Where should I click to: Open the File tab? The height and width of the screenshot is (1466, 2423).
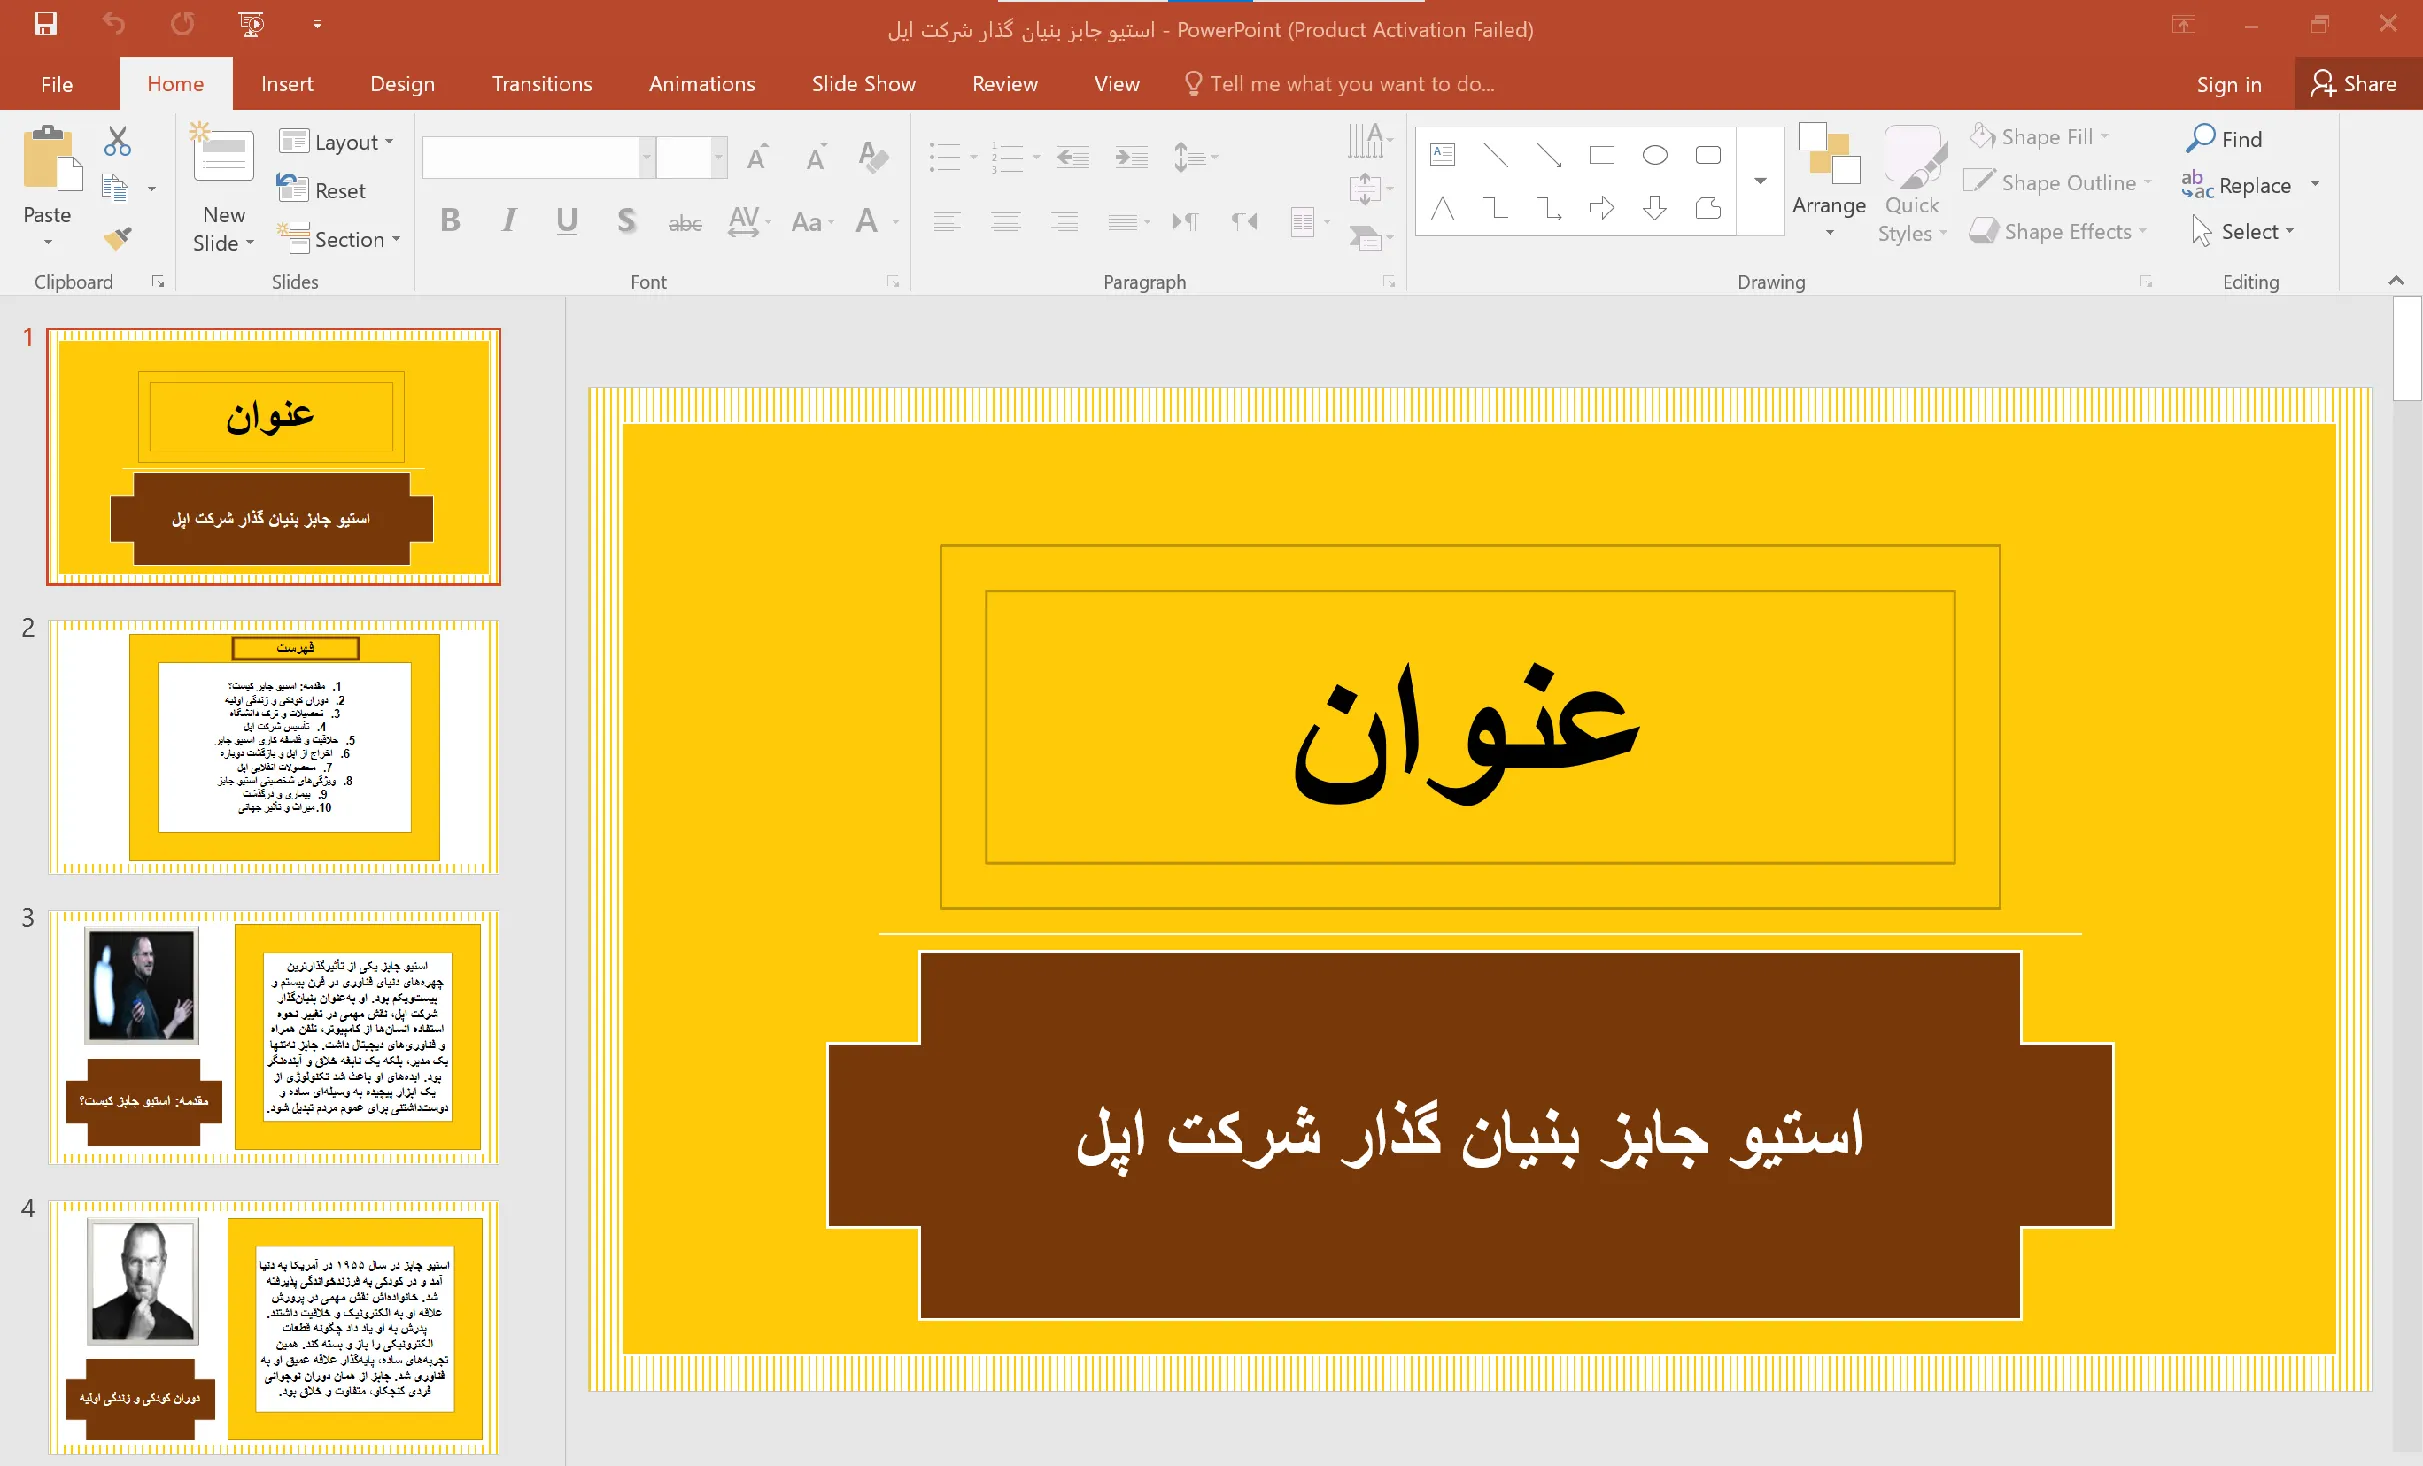coord(57,84)
